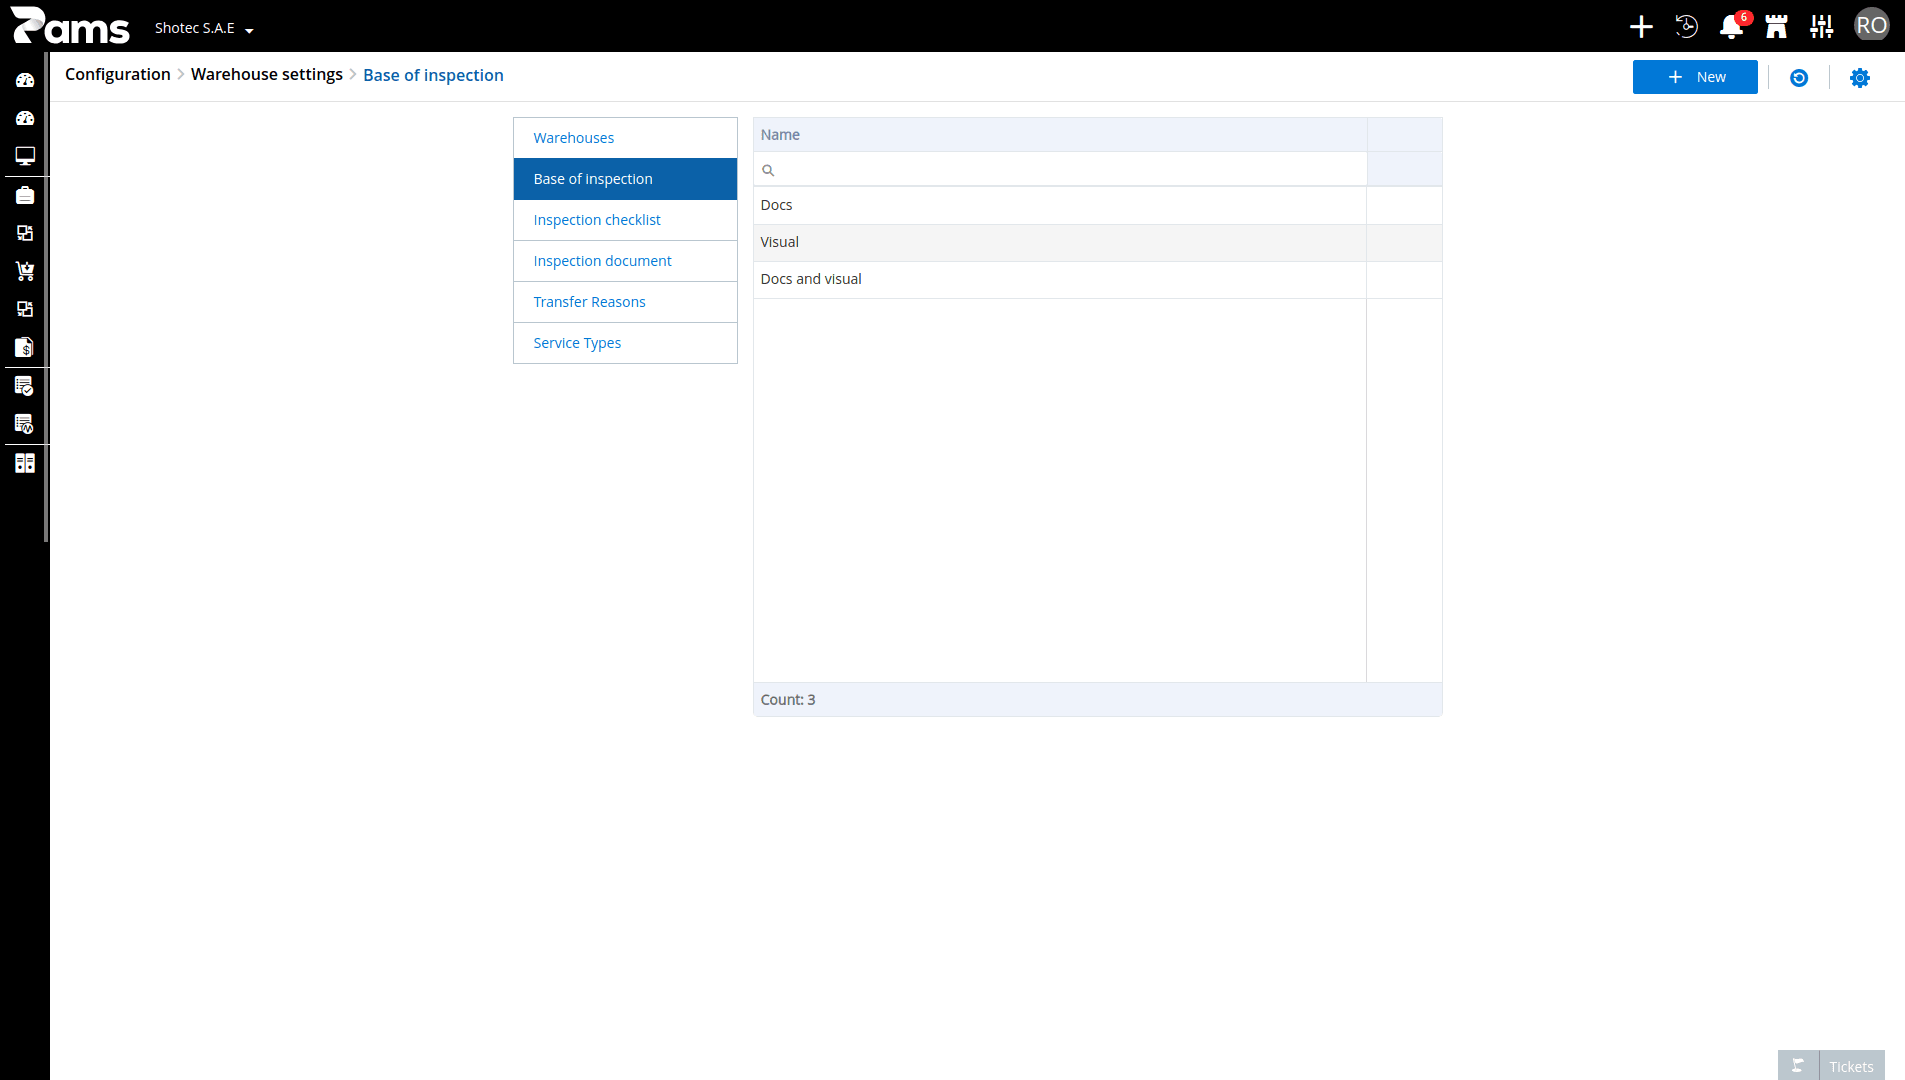Open the castle icon in top bar
Image resolution: width=1905 pixels, height=1080 pixels.
point(1776,27)
